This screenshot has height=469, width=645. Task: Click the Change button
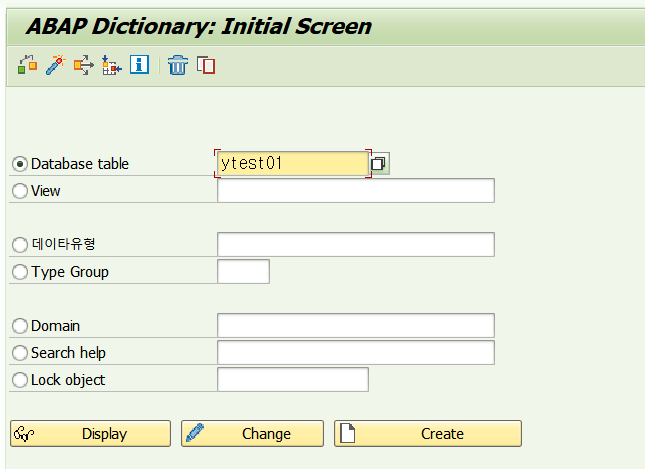click(x=253, y=434)
